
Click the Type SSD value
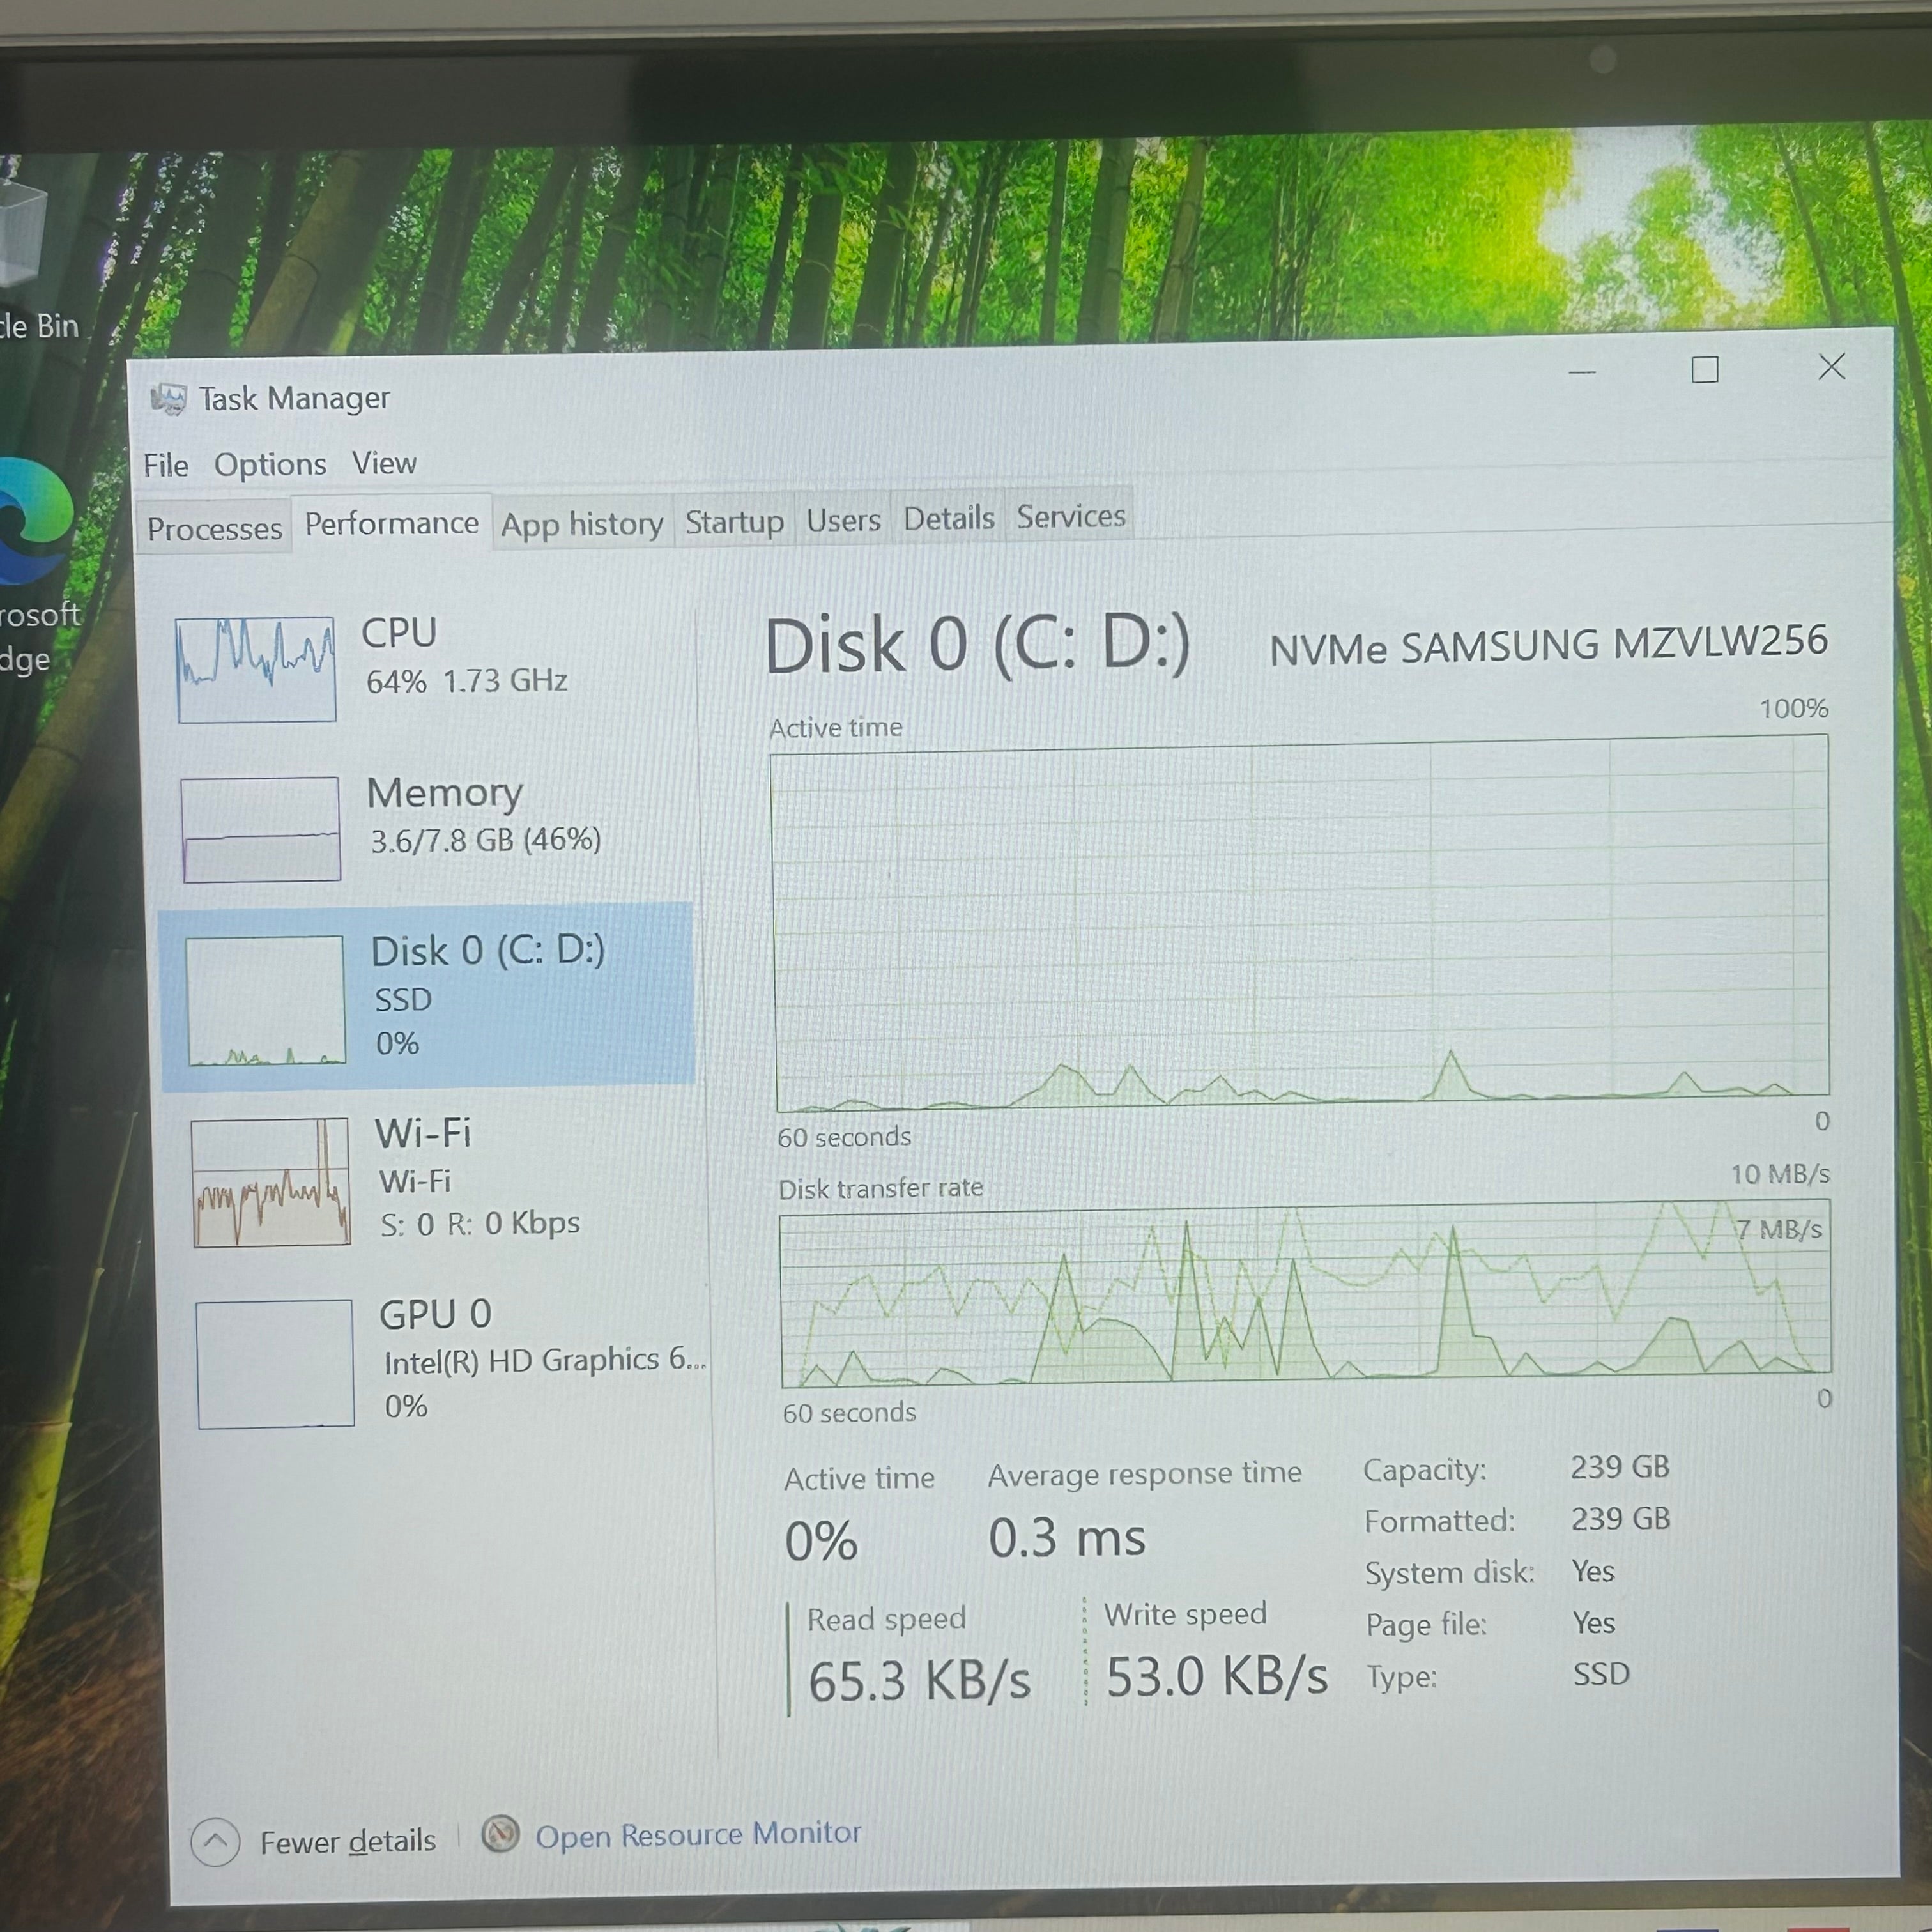1601,1674
